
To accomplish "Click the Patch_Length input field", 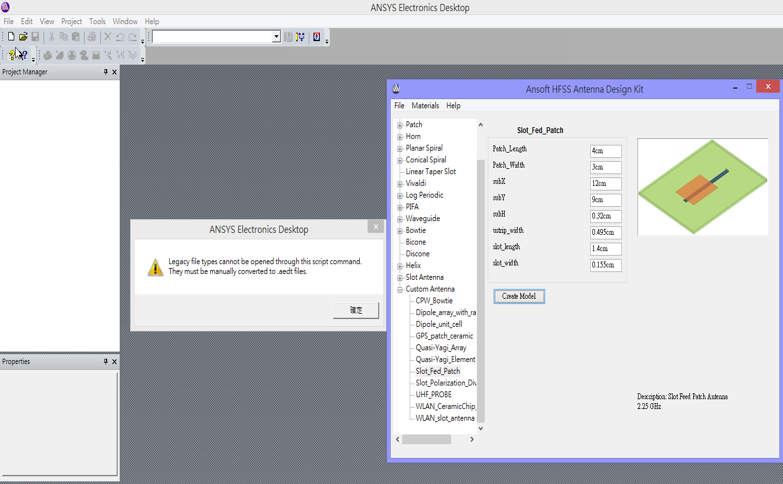I will tap(606, 151).
